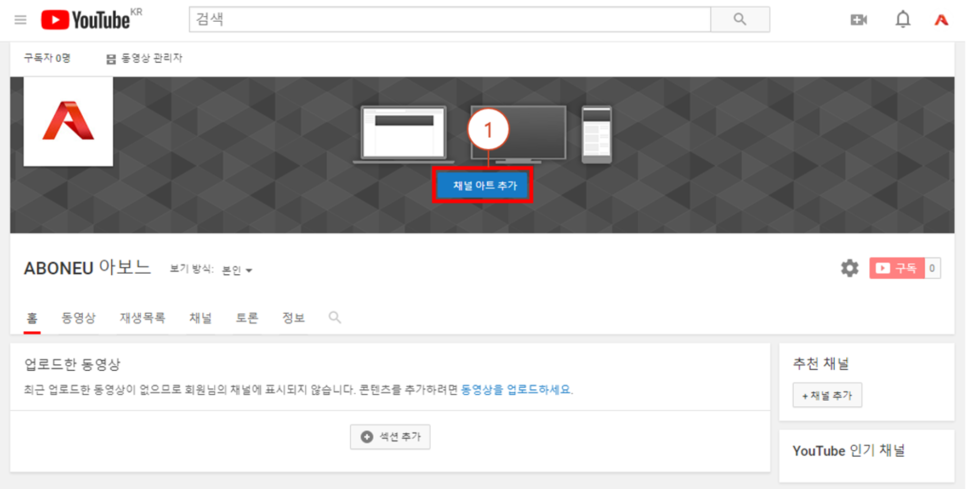Open 동영상 관리자 video manager
This screenshot has height=489, width=966.
point(144,59)
